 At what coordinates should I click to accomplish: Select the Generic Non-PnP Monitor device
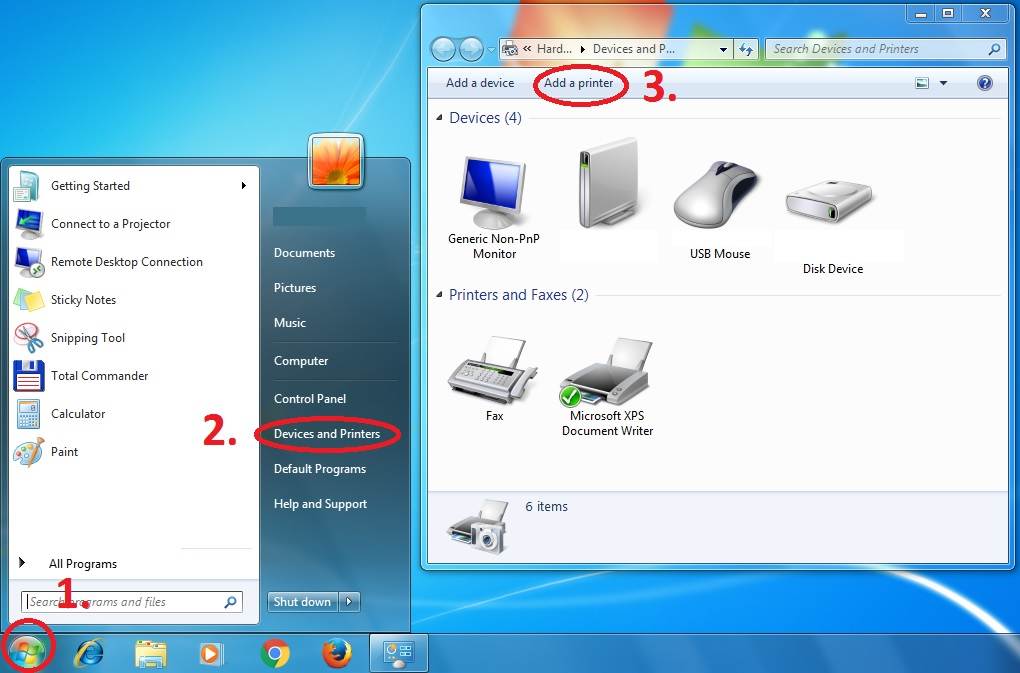(494, 207)
